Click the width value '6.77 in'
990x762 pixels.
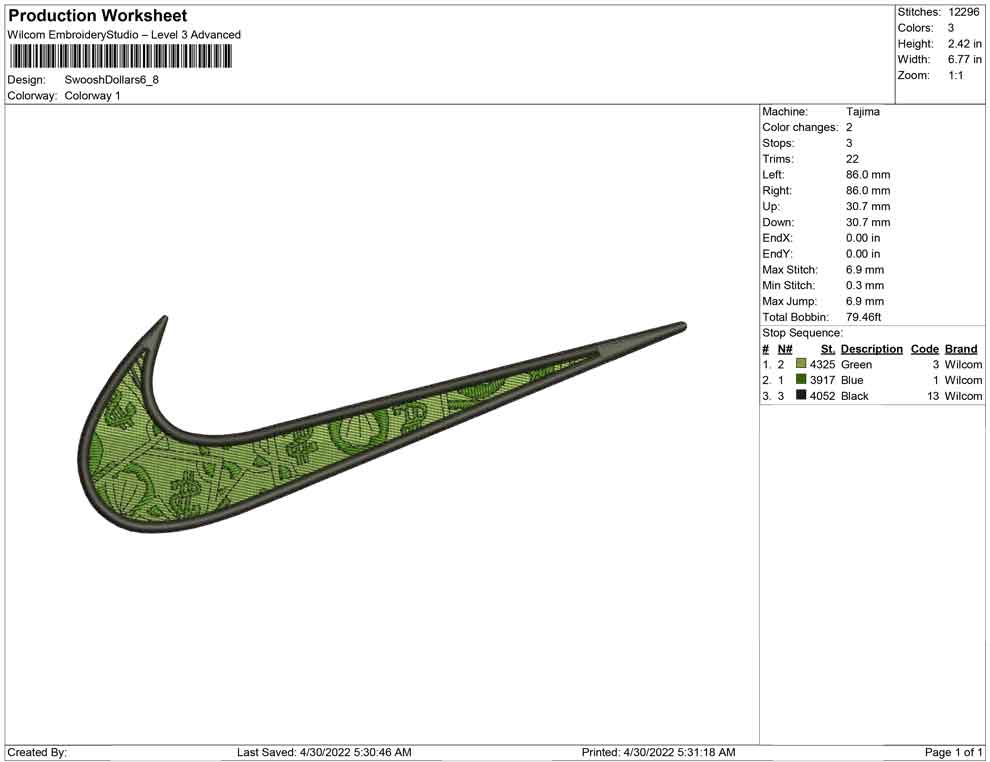click(964, 59)
